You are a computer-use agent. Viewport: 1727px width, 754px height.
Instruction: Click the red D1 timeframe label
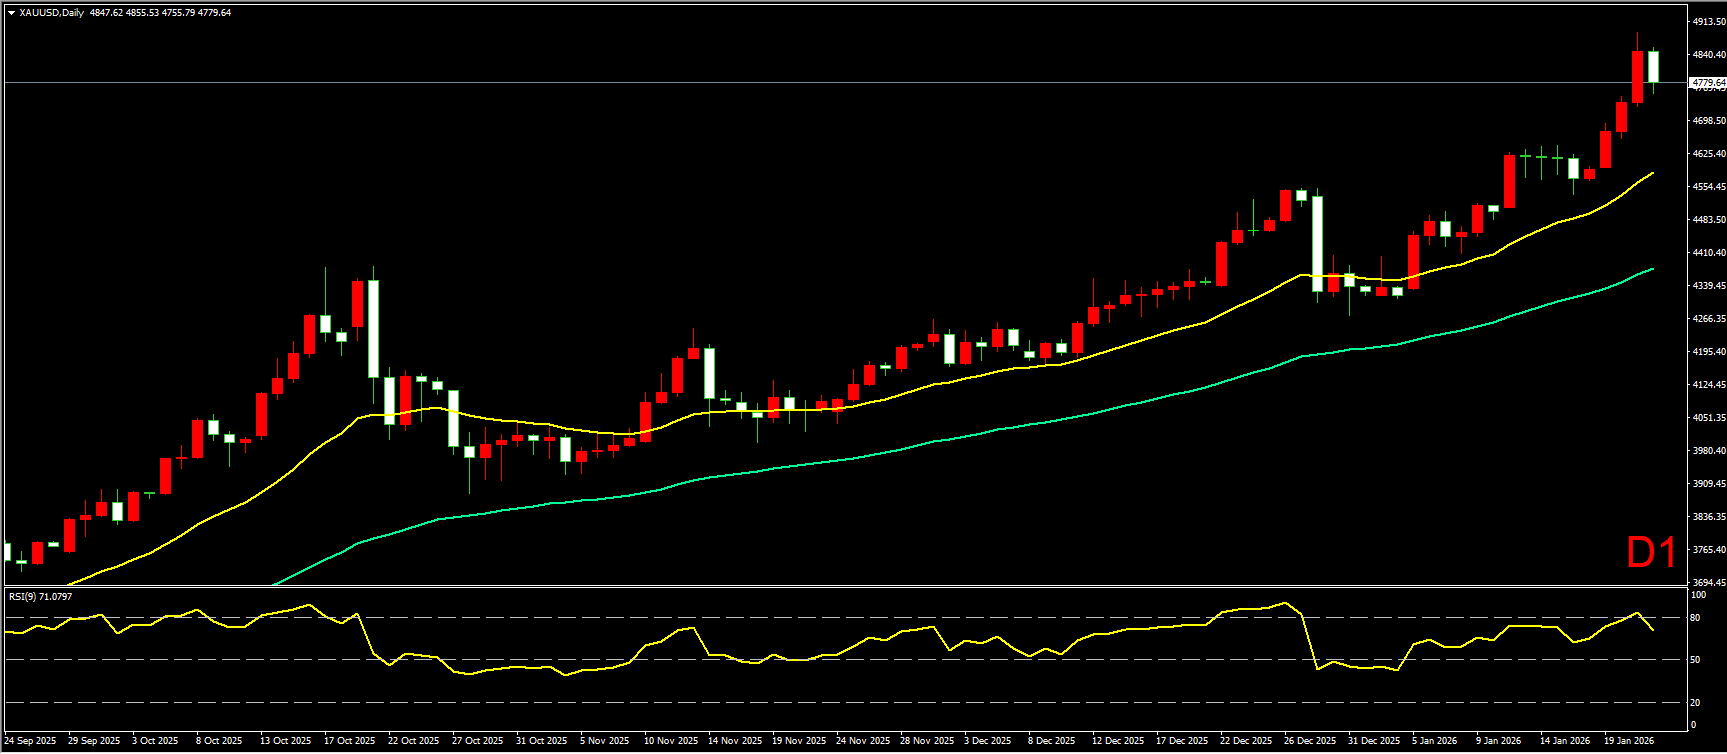1650,553
